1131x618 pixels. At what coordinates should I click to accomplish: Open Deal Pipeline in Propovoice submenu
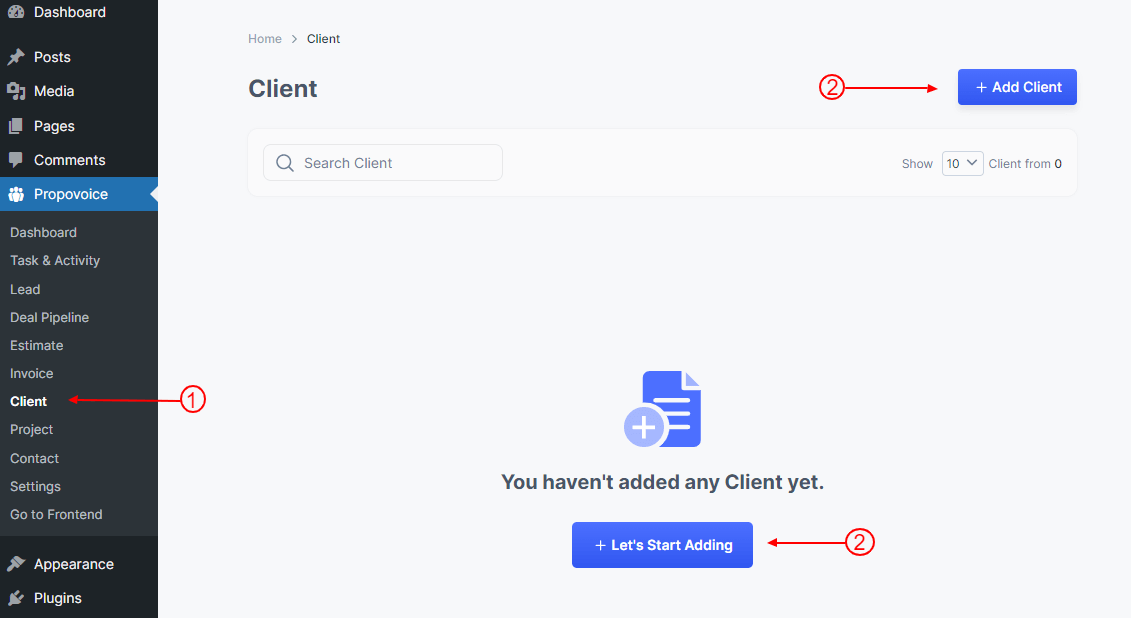(x=50, y=317)
